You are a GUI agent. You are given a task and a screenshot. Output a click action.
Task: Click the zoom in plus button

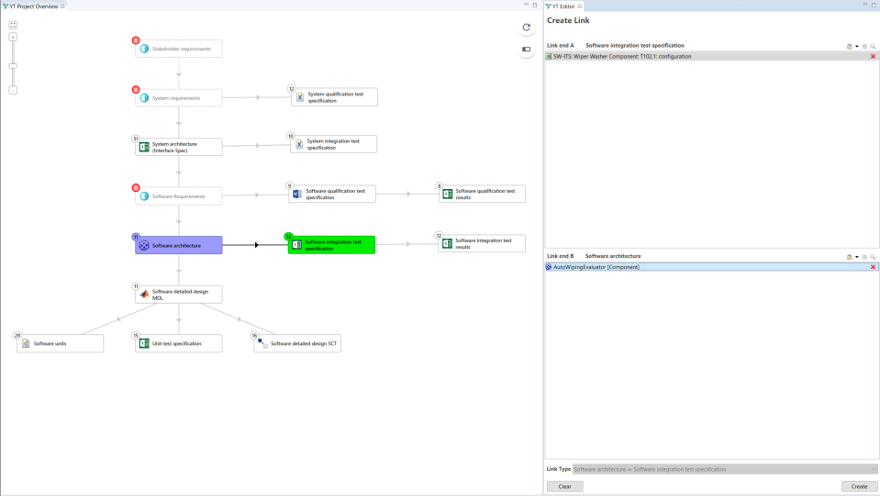click(13, 37)
